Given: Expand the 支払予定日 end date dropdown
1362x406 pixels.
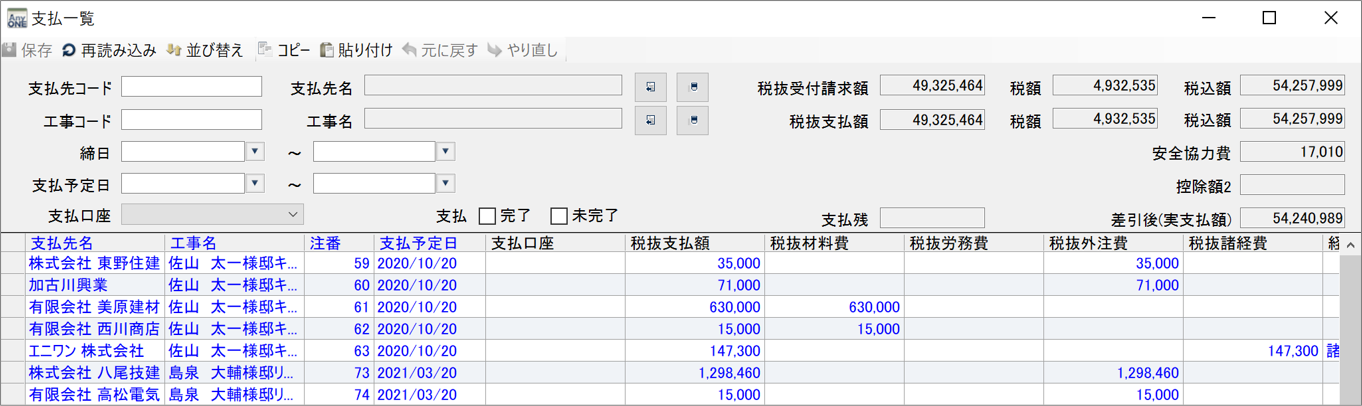Looking at the screenshot, I should point(446,184).
